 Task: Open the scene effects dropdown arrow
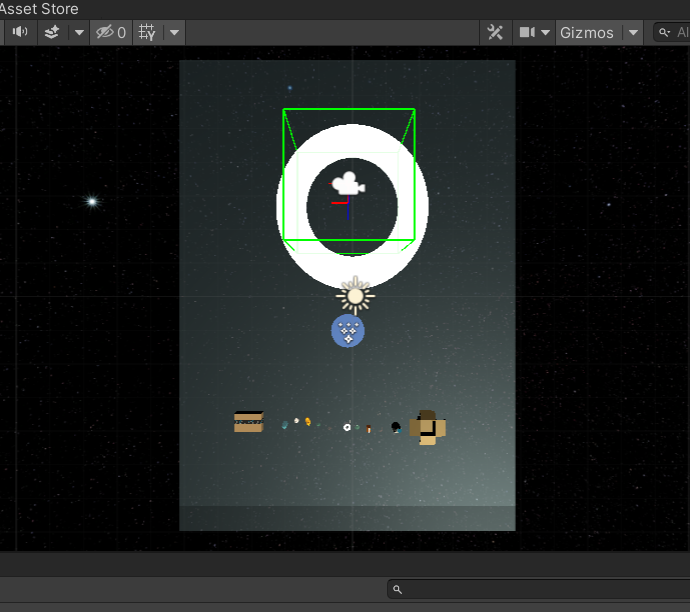78,32
